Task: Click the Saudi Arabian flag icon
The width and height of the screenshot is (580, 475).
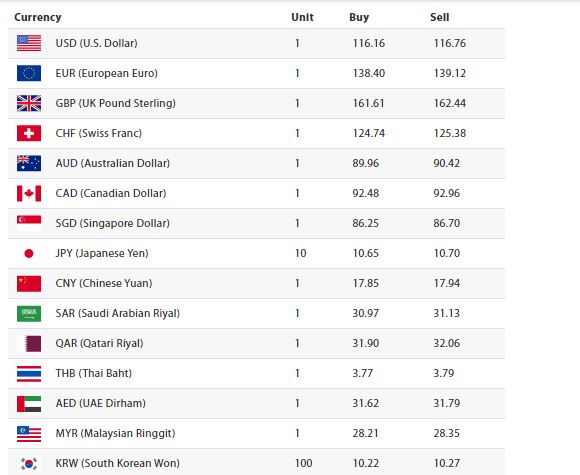Action: pos(29,313)
